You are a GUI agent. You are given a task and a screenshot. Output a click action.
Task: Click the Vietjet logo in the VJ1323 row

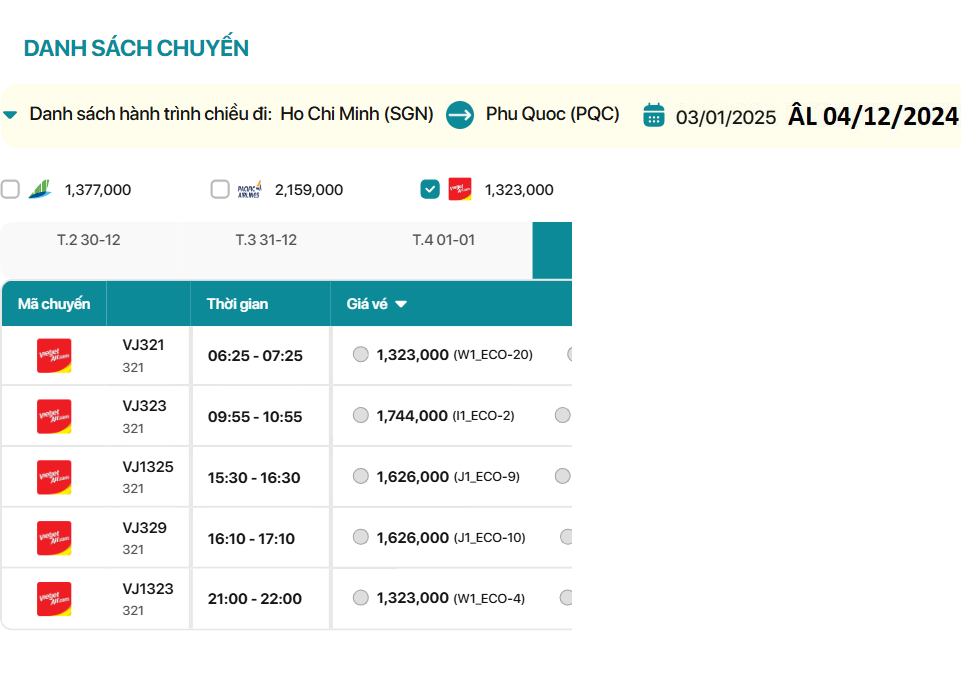54,598
